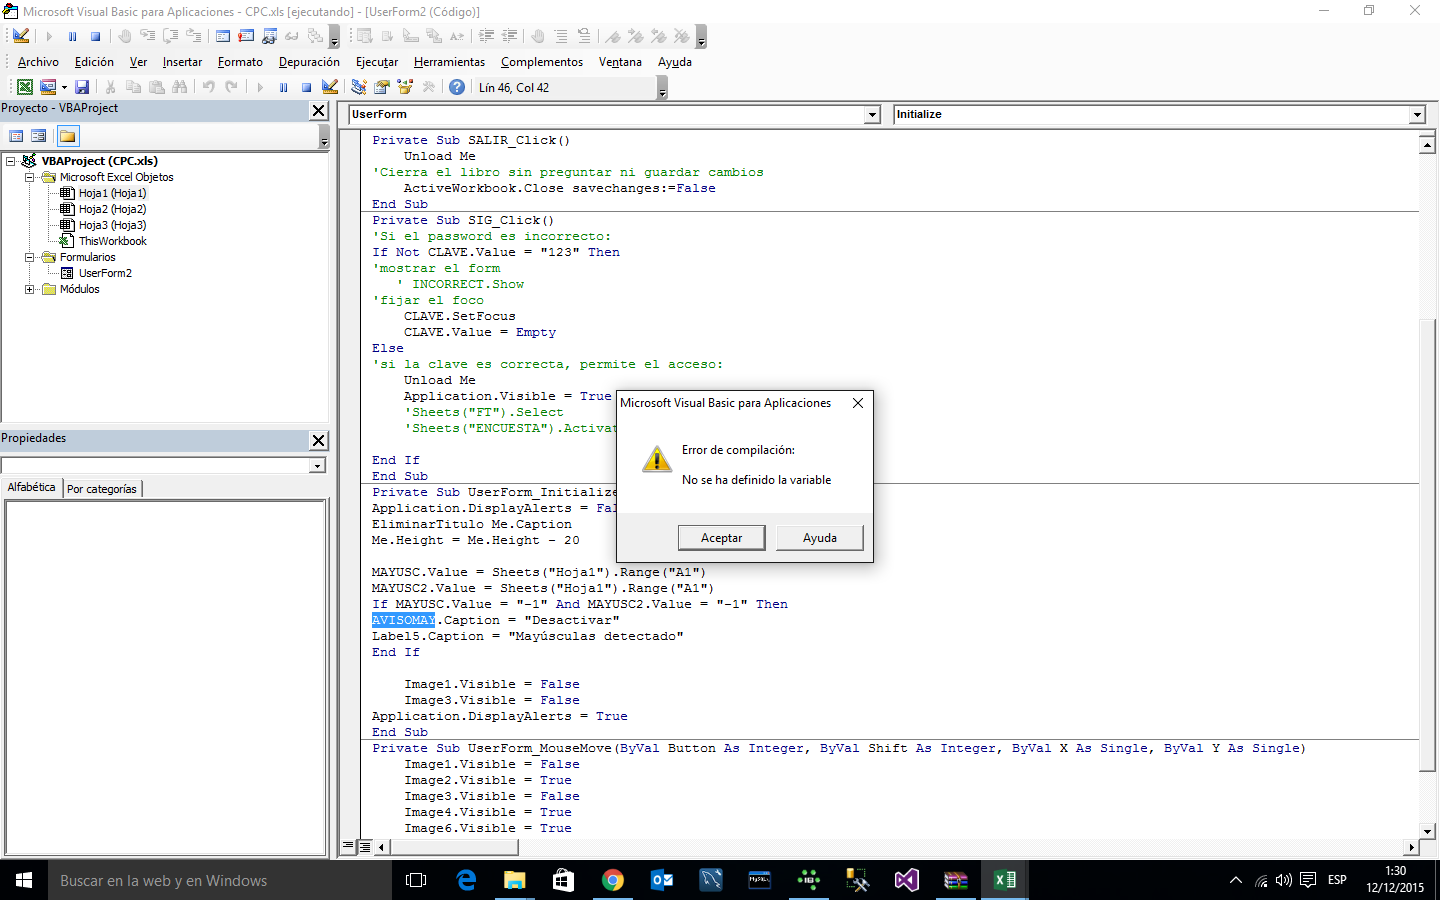This screenshot has height=900, width=1440.
Task: Open the Ejecutar menu
Action: coord(377,62)
